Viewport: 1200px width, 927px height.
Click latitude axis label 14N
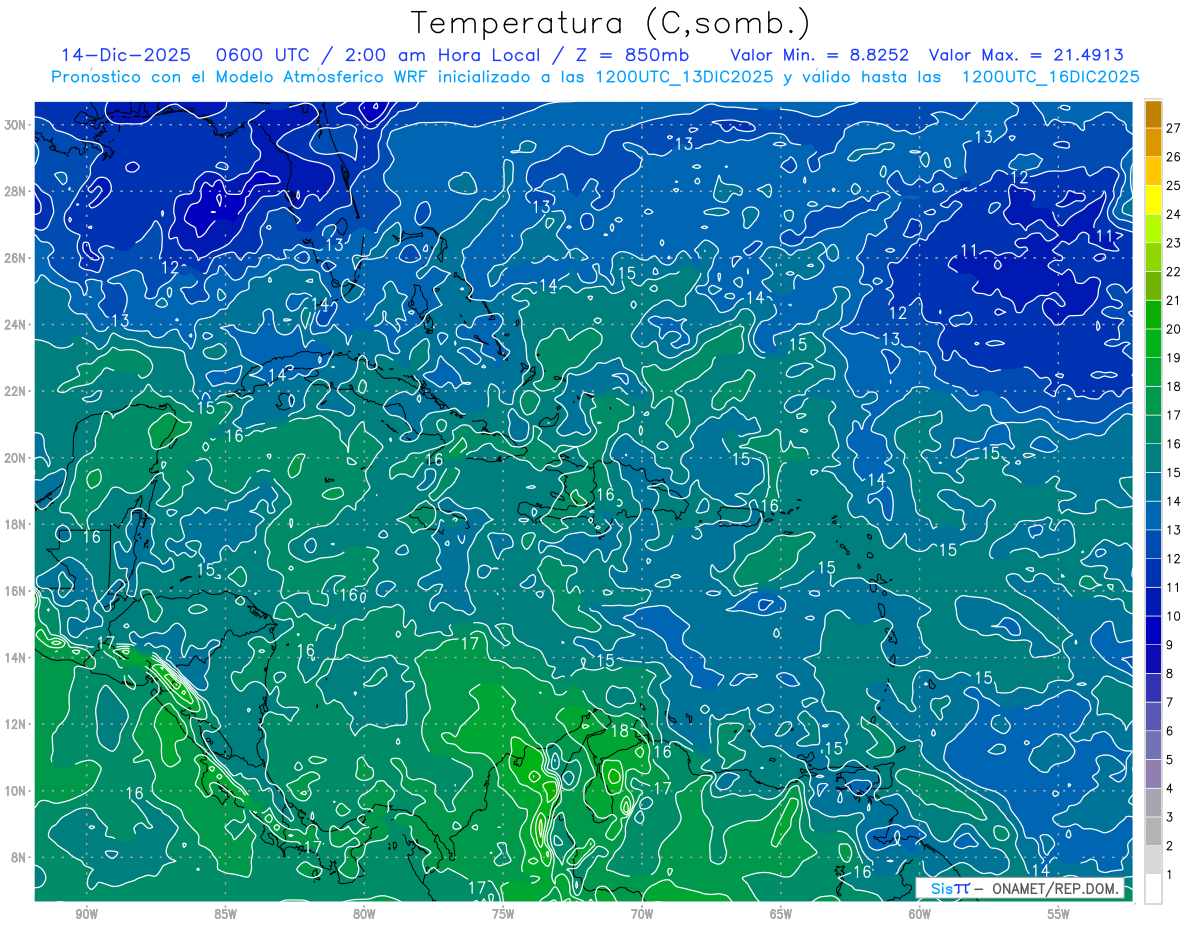click(16, 657)
